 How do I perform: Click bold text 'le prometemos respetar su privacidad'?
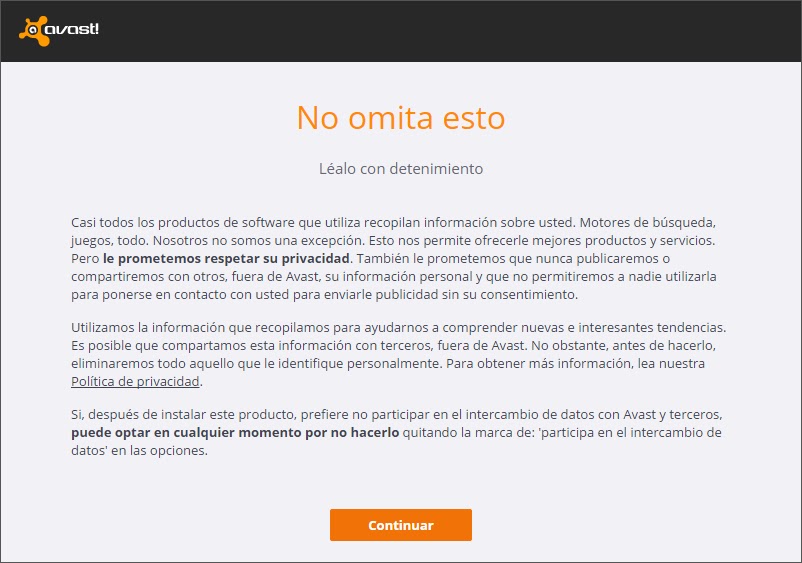226,258
